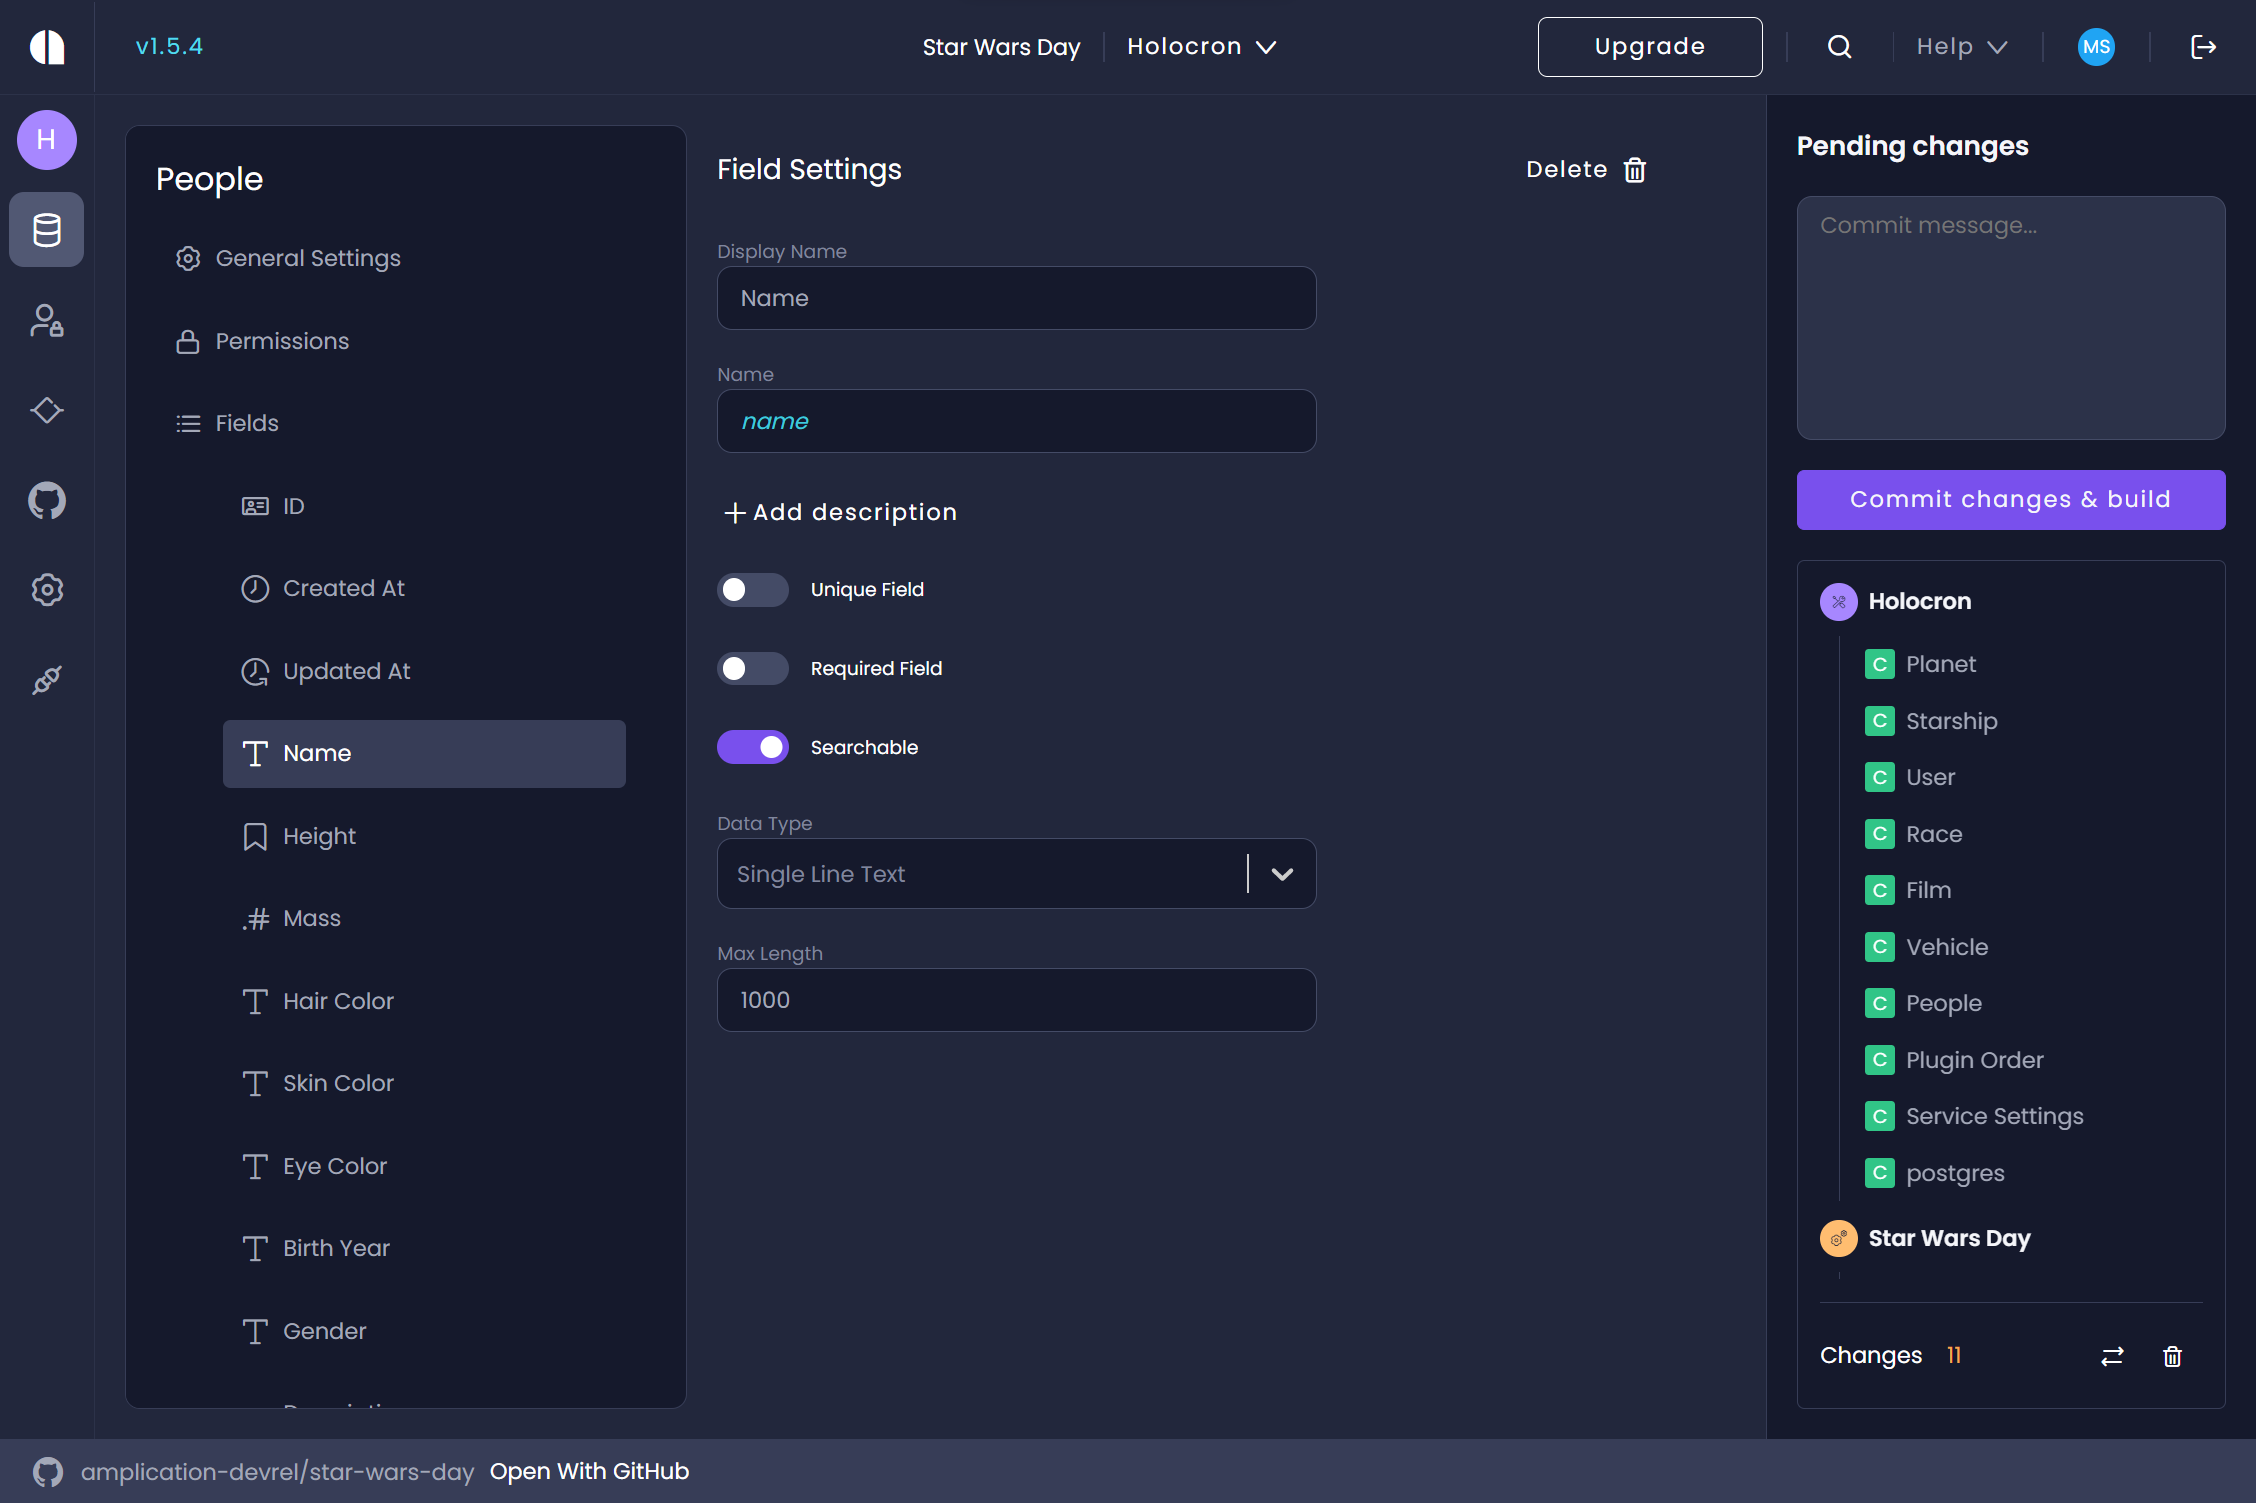Click the name identifier input field

coord(1016,421)
